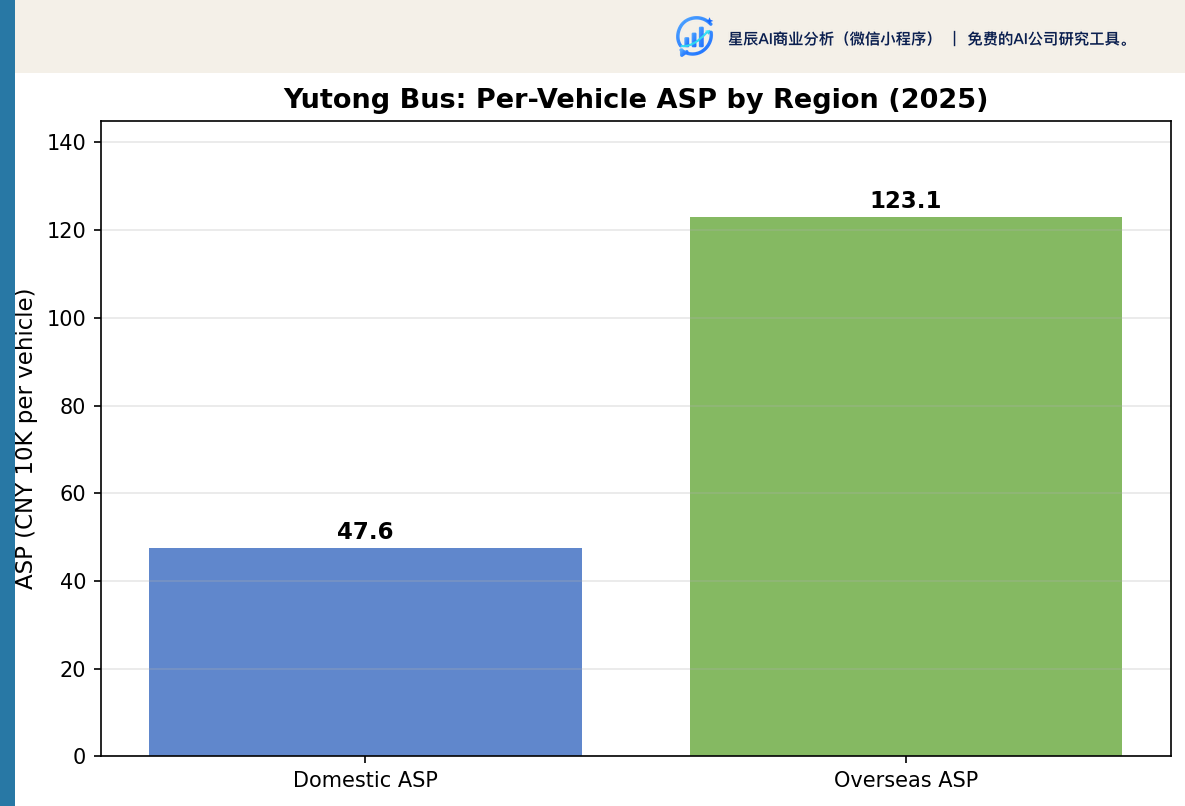The height and width of the screenshot is (806, 1185).
Task: Click the 100 y-axis tick label
Action: click(x=67, y=318)
